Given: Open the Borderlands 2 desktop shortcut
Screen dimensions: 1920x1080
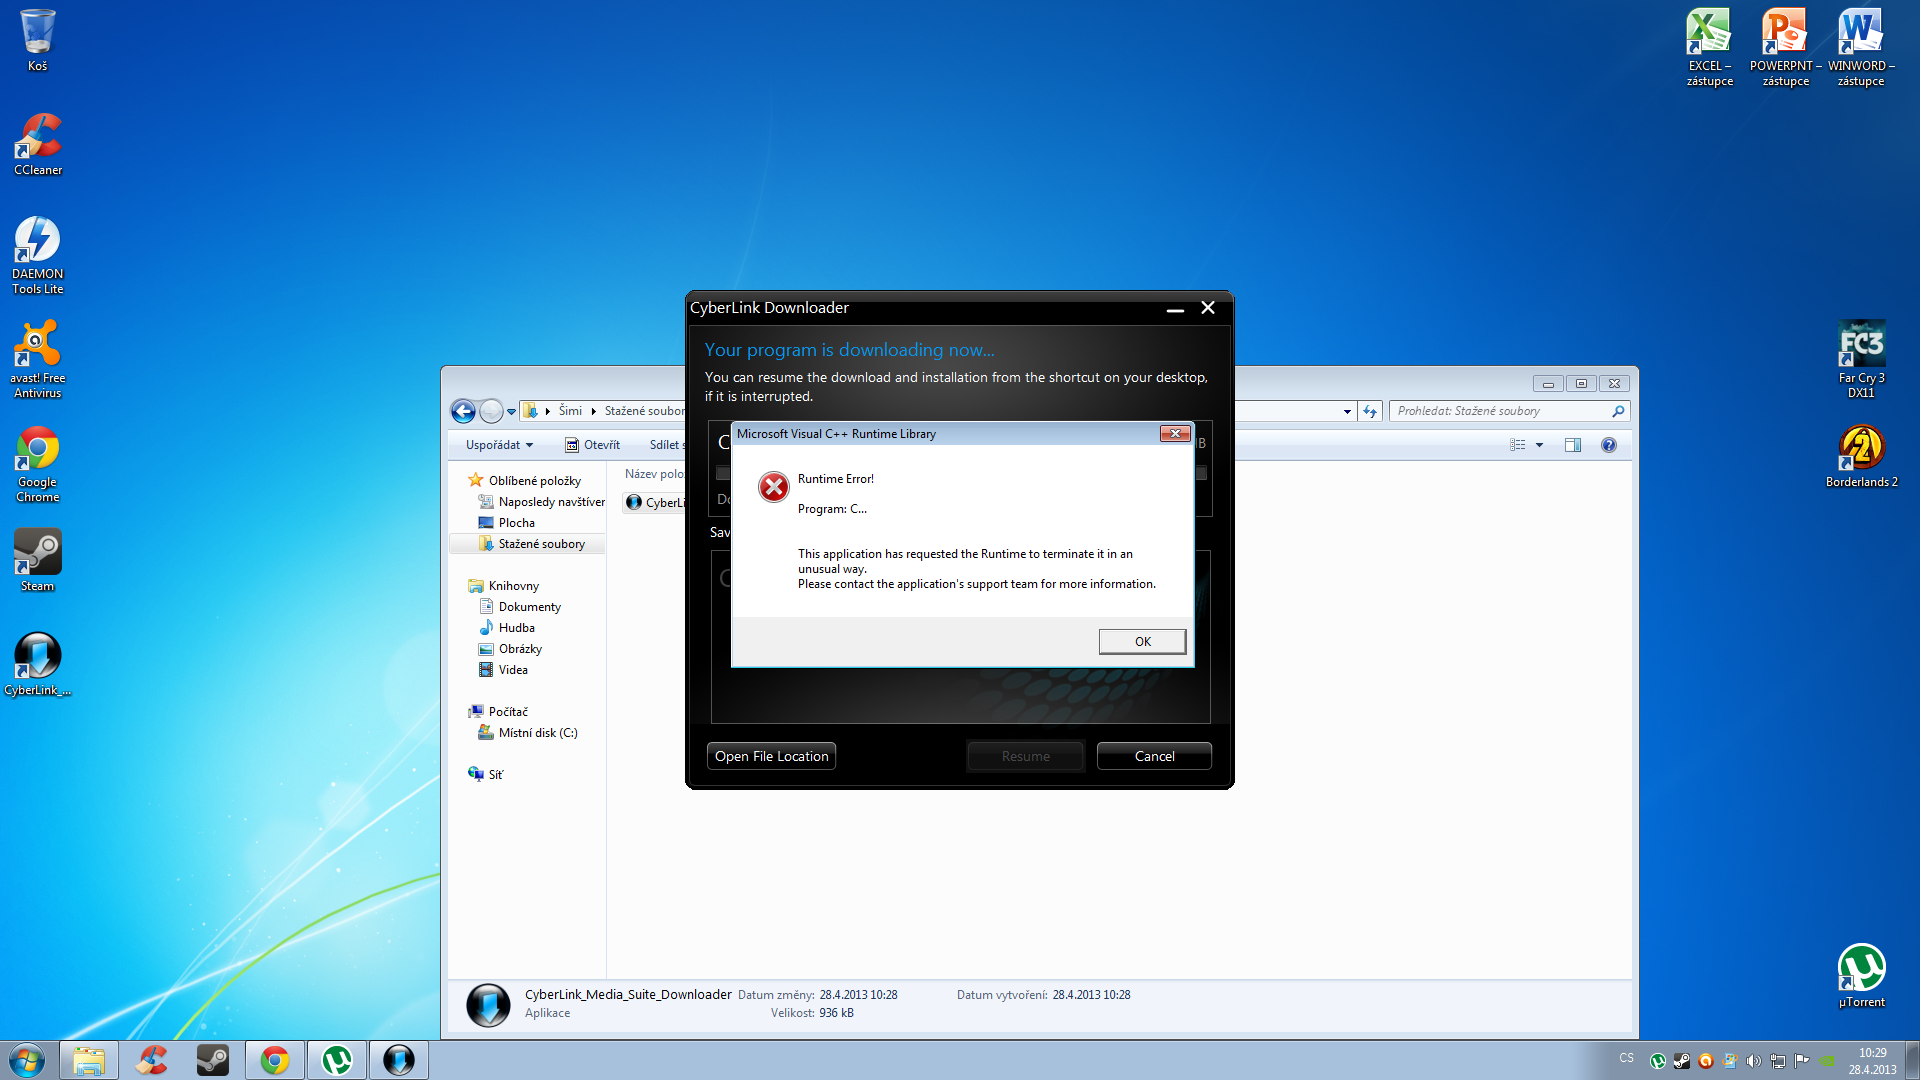Looking at the screenshot, I should pos(1861,456).
